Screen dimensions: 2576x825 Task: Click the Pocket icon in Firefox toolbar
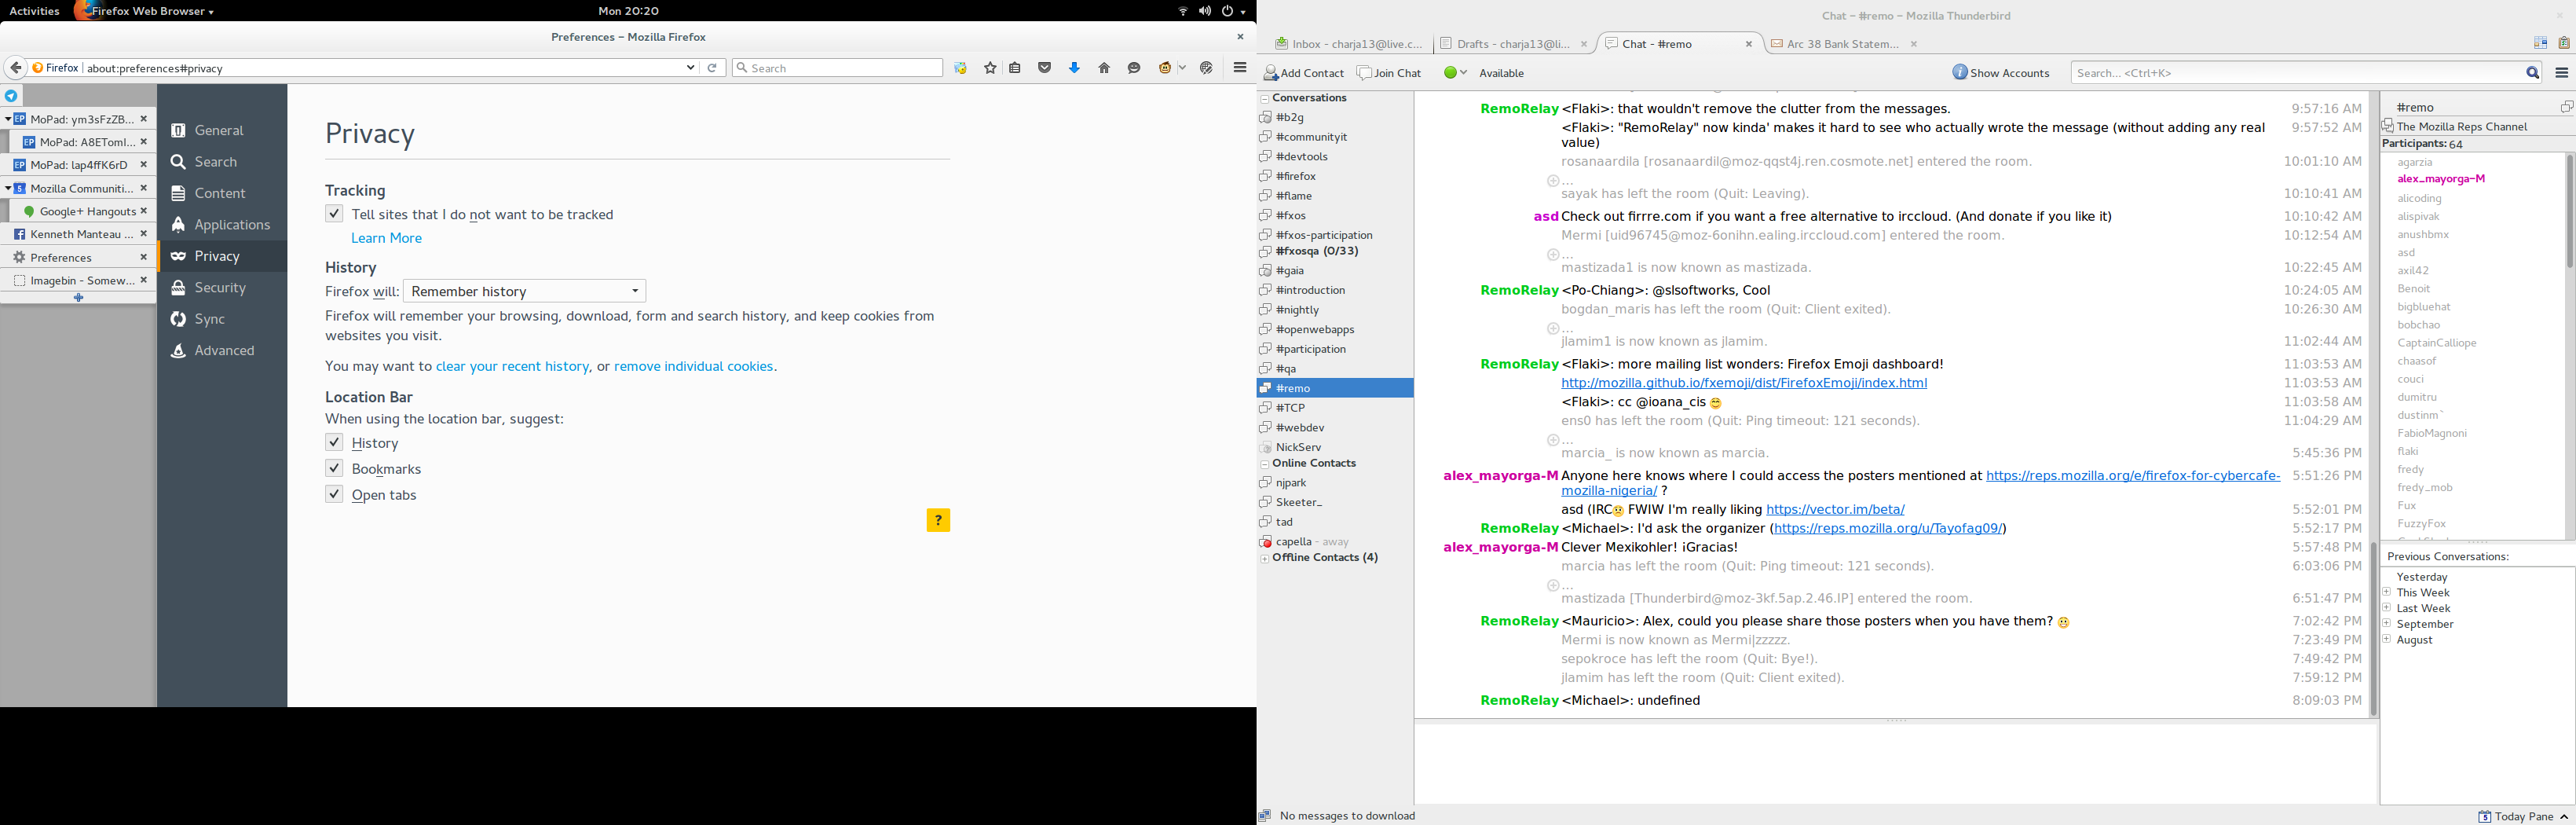[x=1045, y=68]
